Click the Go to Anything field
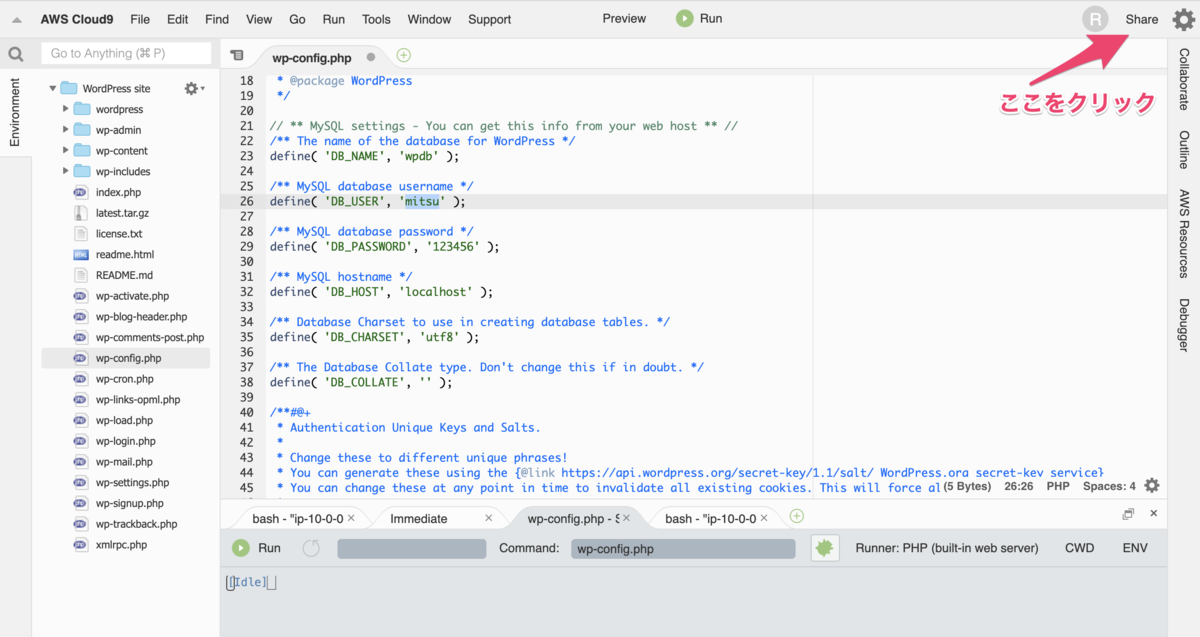The image size is (1200, 637). pos(126,53)
